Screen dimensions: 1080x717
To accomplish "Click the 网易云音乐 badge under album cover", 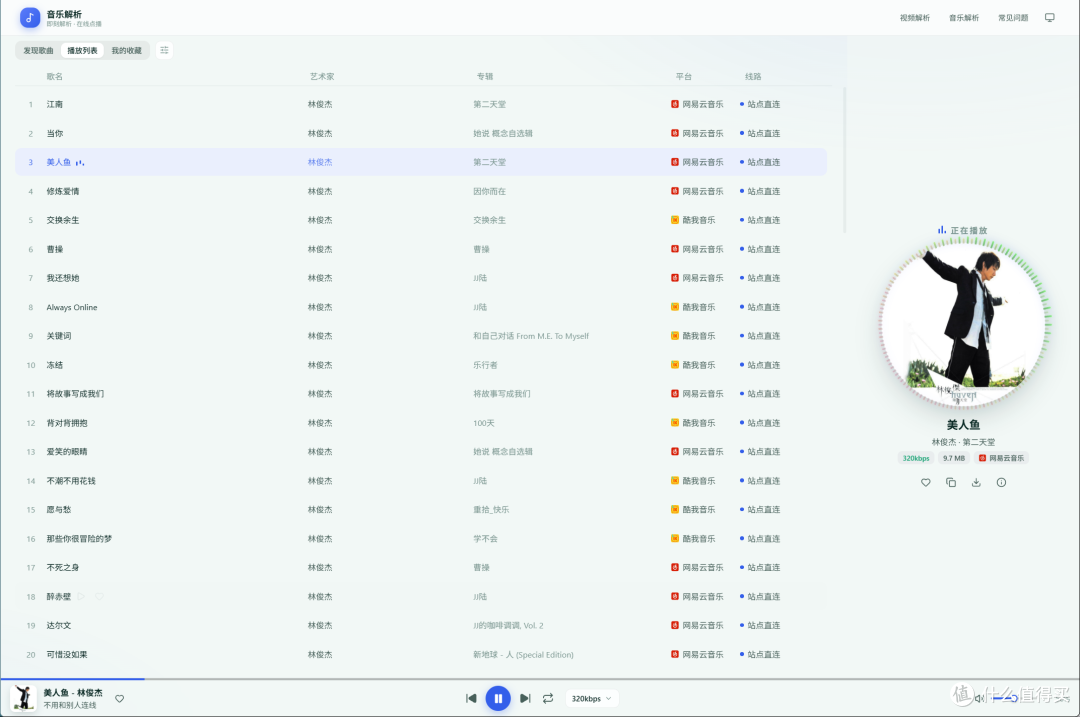I will [x=1001, y=458].
